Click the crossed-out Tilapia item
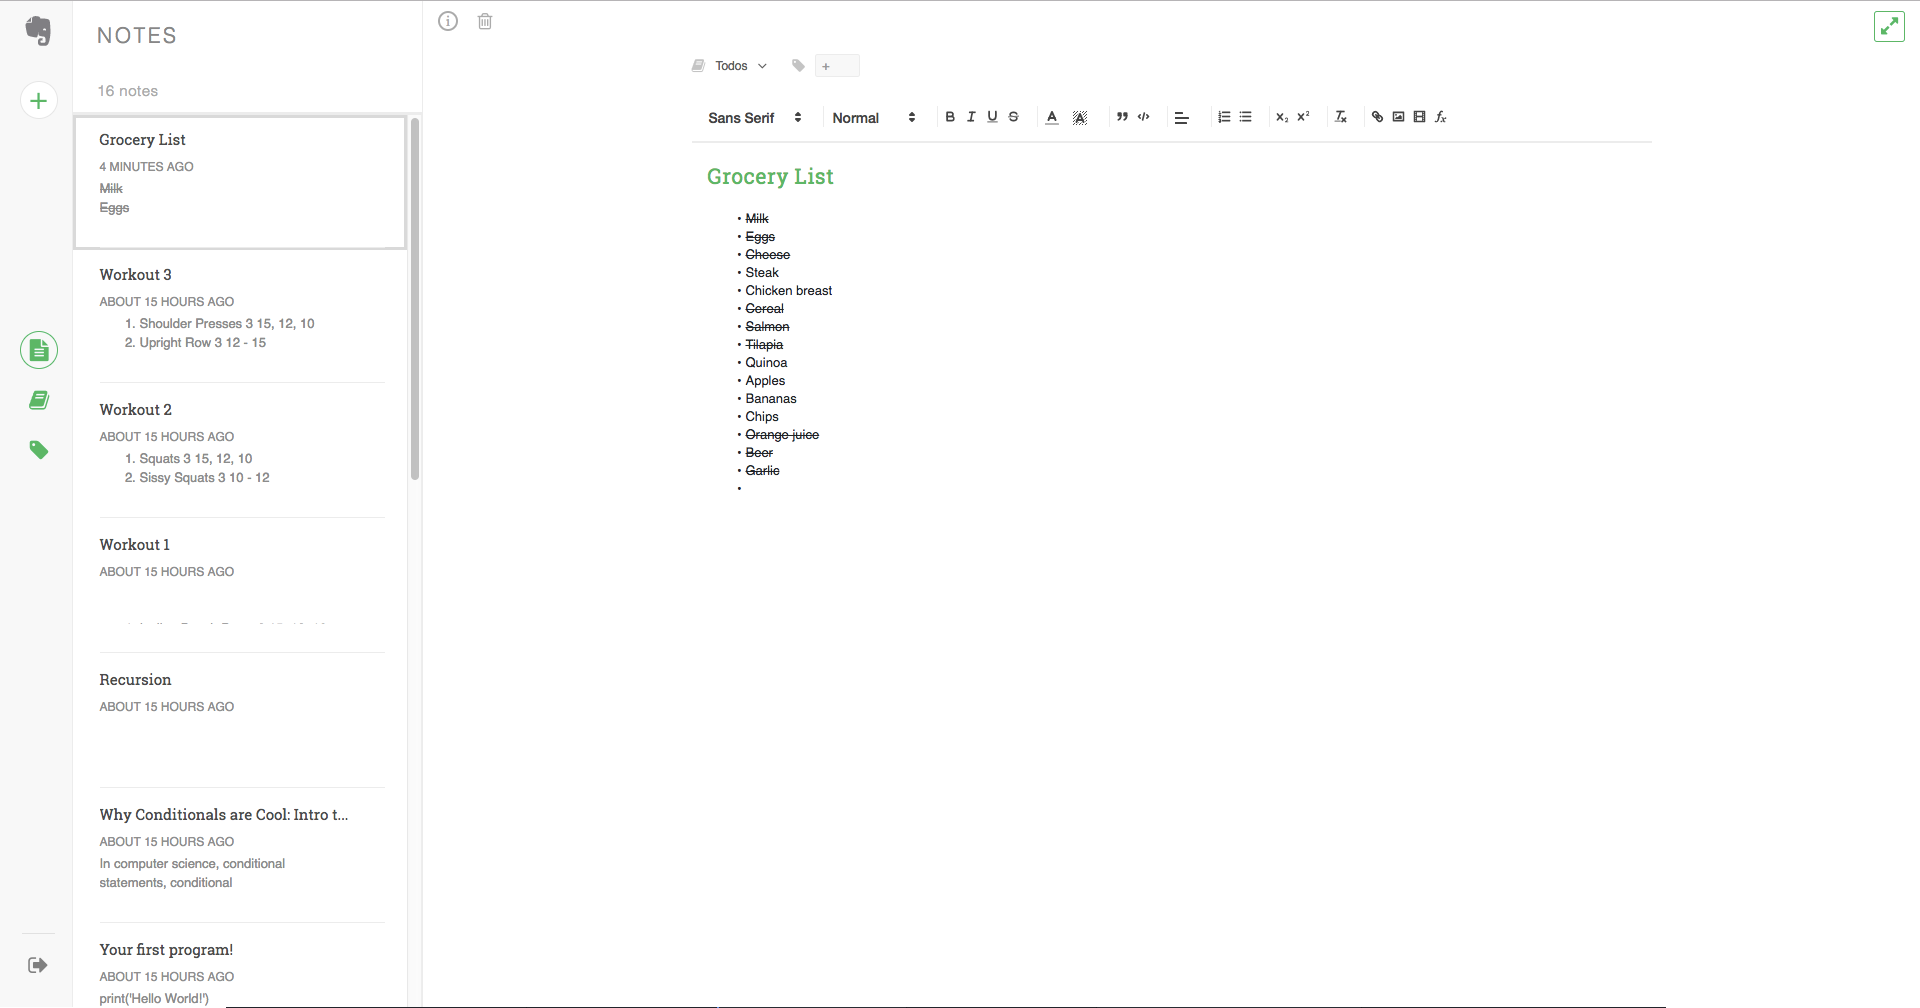 tap(764, 345)
